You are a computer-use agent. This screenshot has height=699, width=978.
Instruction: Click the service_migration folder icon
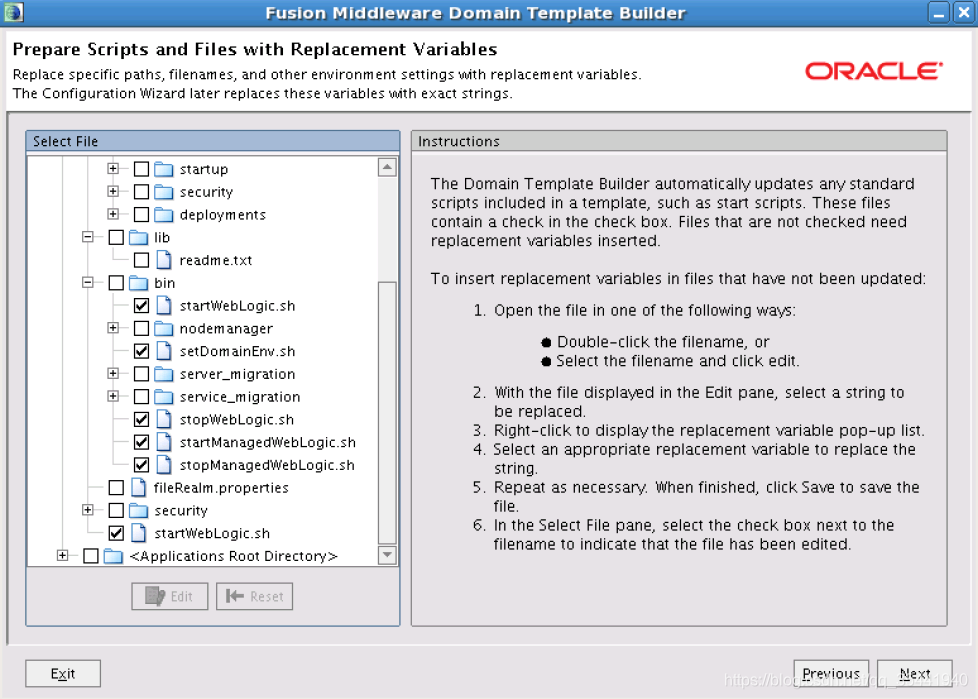pos(163,397)
